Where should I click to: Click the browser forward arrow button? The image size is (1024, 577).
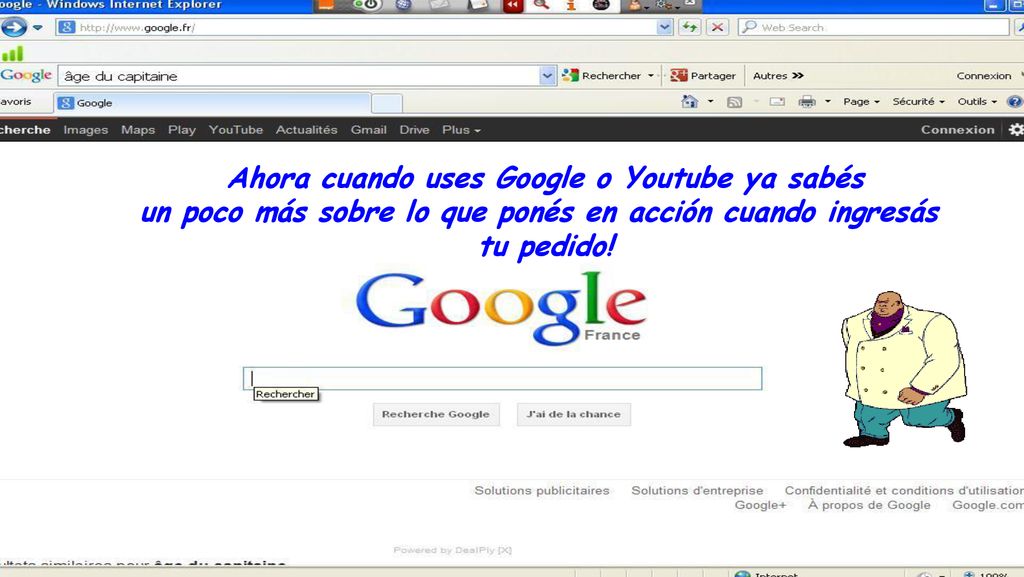14,27
